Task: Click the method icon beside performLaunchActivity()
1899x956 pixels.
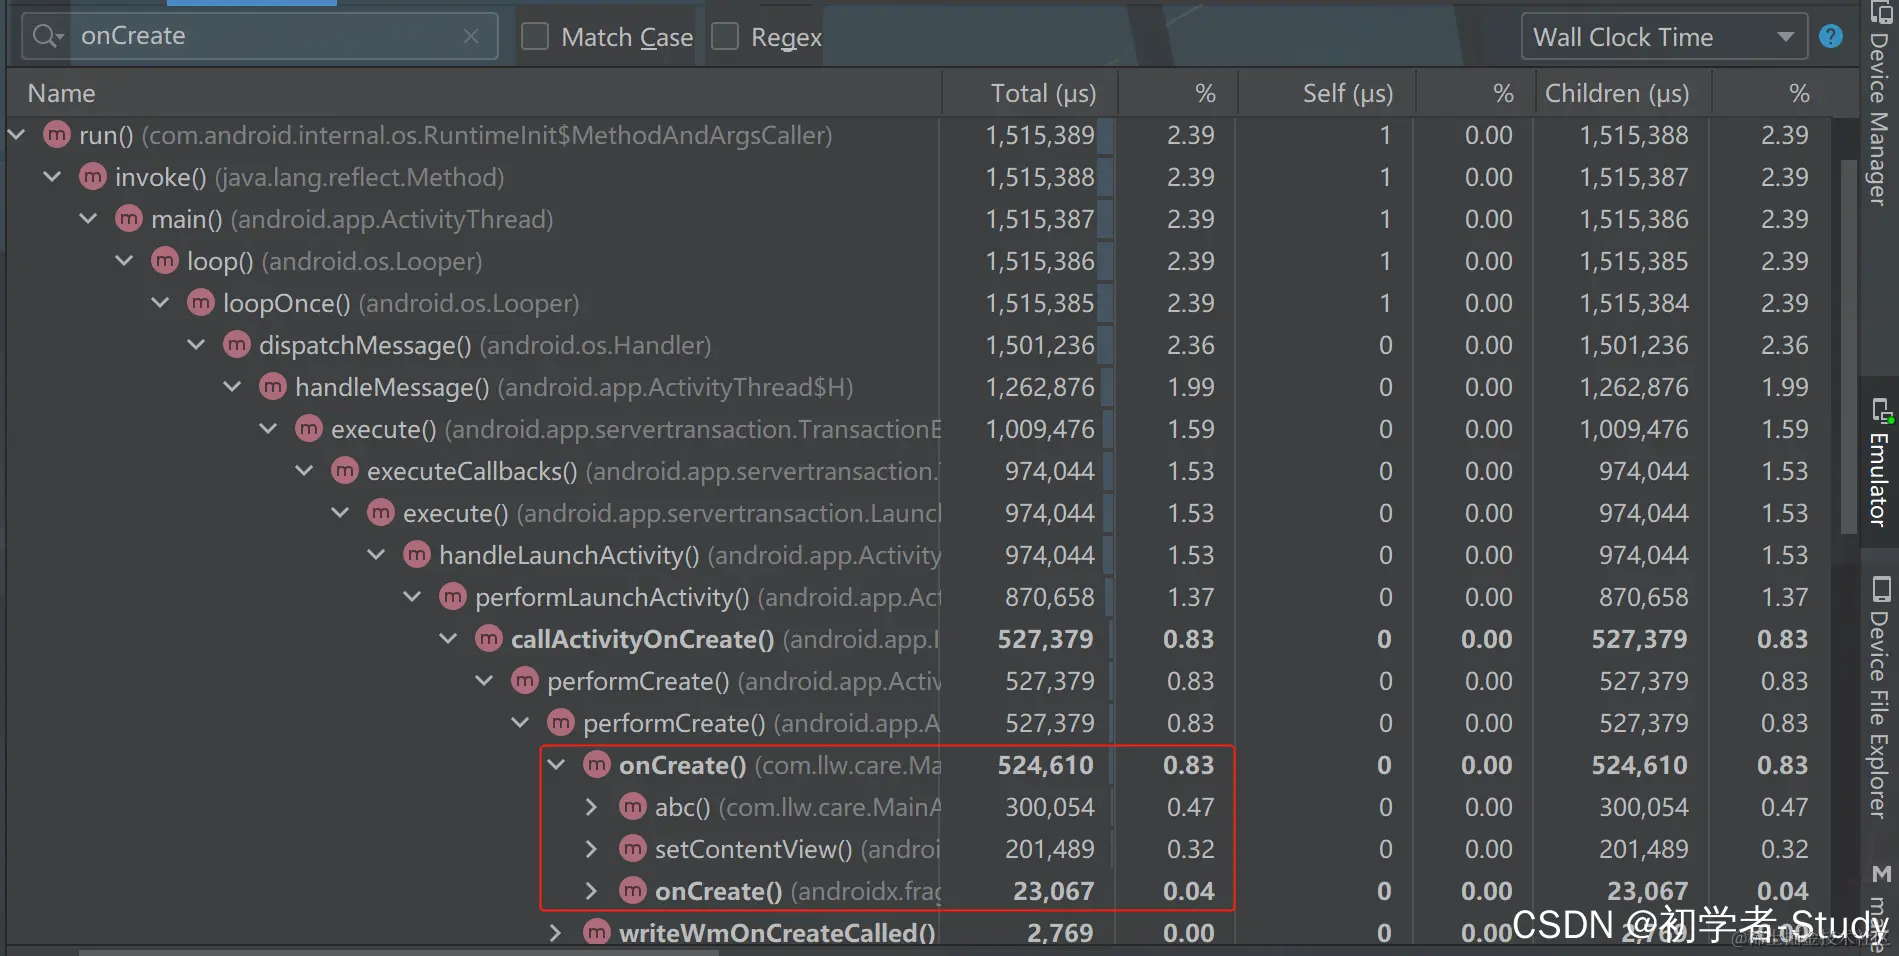Action: (x=453, y=596)
